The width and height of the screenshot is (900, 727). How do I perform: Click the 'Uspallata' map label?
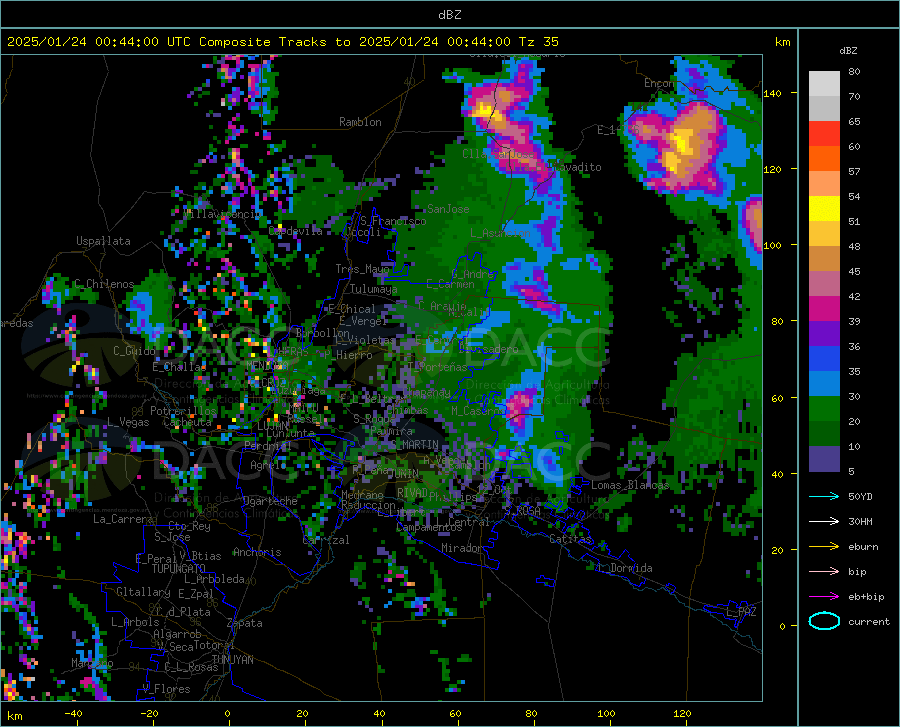103,241
